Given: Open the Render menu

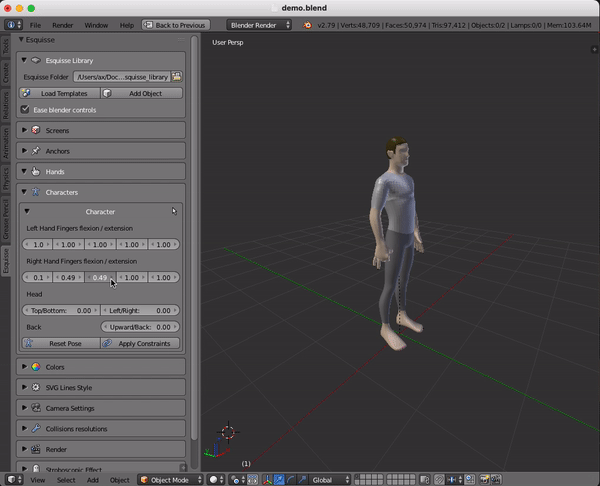Looking at the screenshot, I should click(62, 25).
